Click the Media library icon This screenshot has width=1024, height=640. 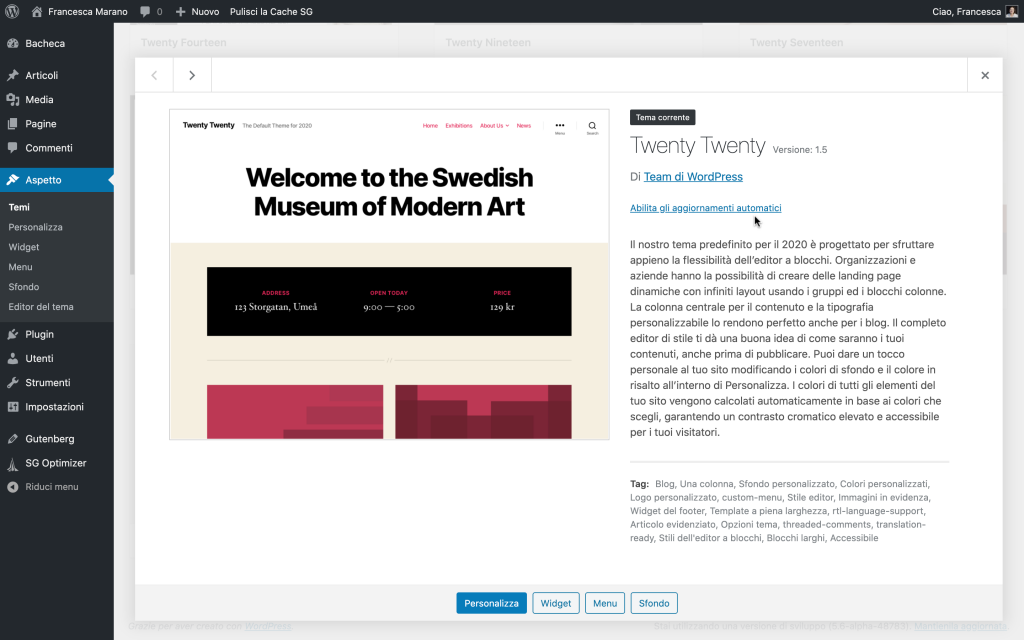coord(12,99)
